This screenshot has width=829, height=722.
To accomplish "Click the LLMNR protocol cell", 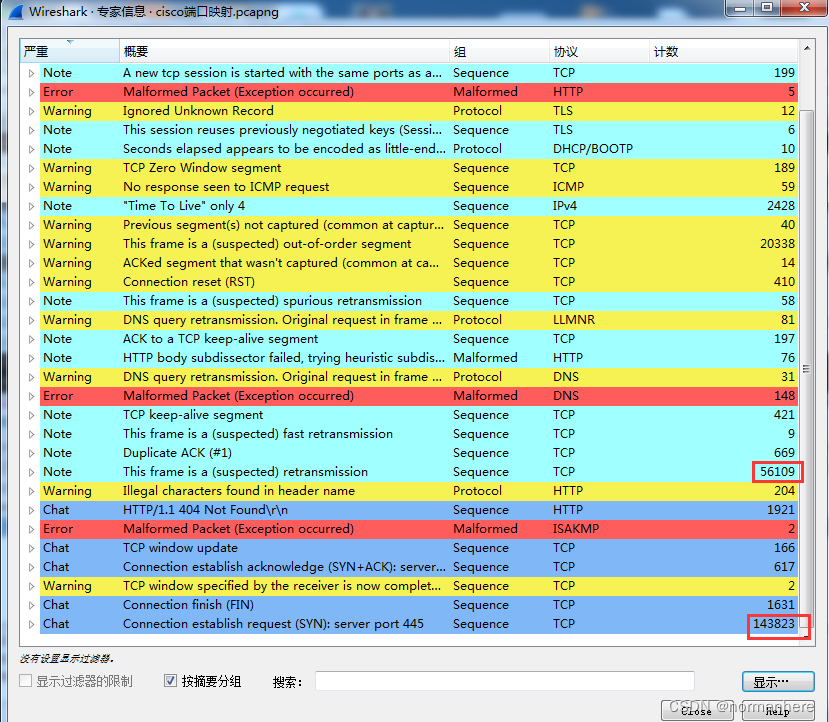I will tap(574, 320).
